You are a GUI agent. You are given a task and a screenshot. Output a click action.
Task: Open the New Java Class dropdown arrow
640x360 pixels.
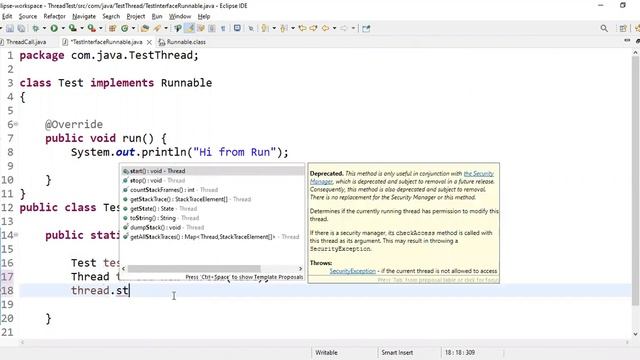pyautogui.click(x=133, y=28)
